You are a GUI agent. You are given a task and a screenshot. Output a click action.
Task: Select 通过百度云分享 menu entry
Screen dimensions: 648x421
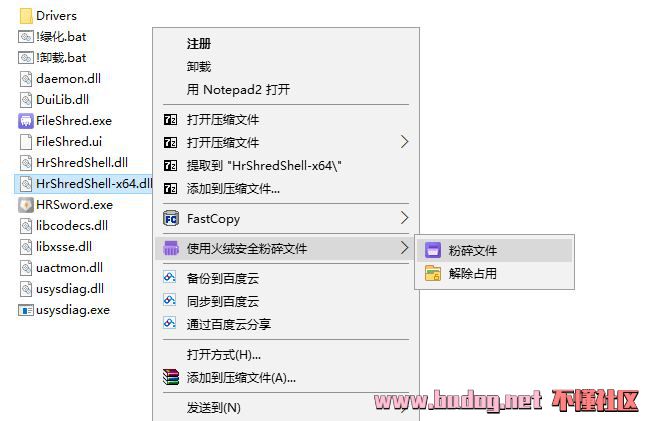pos(229,324)
